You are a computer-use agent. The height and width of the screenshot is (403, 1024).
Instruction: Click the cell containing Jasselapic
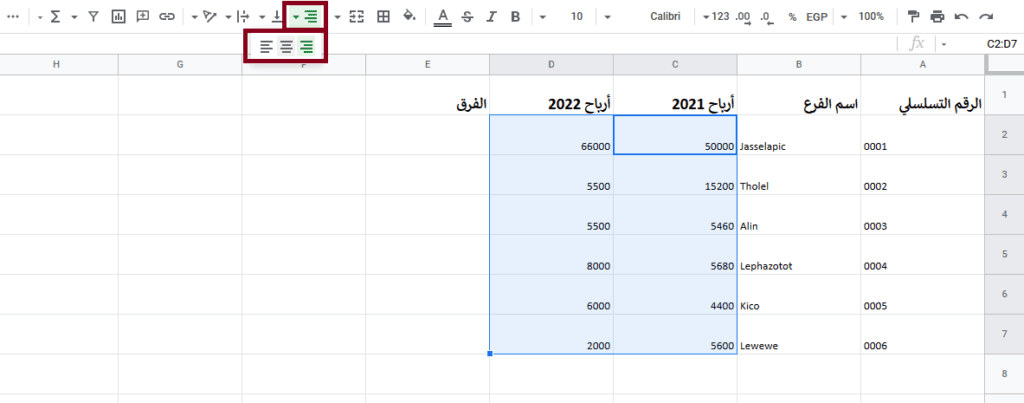(799, 135)
